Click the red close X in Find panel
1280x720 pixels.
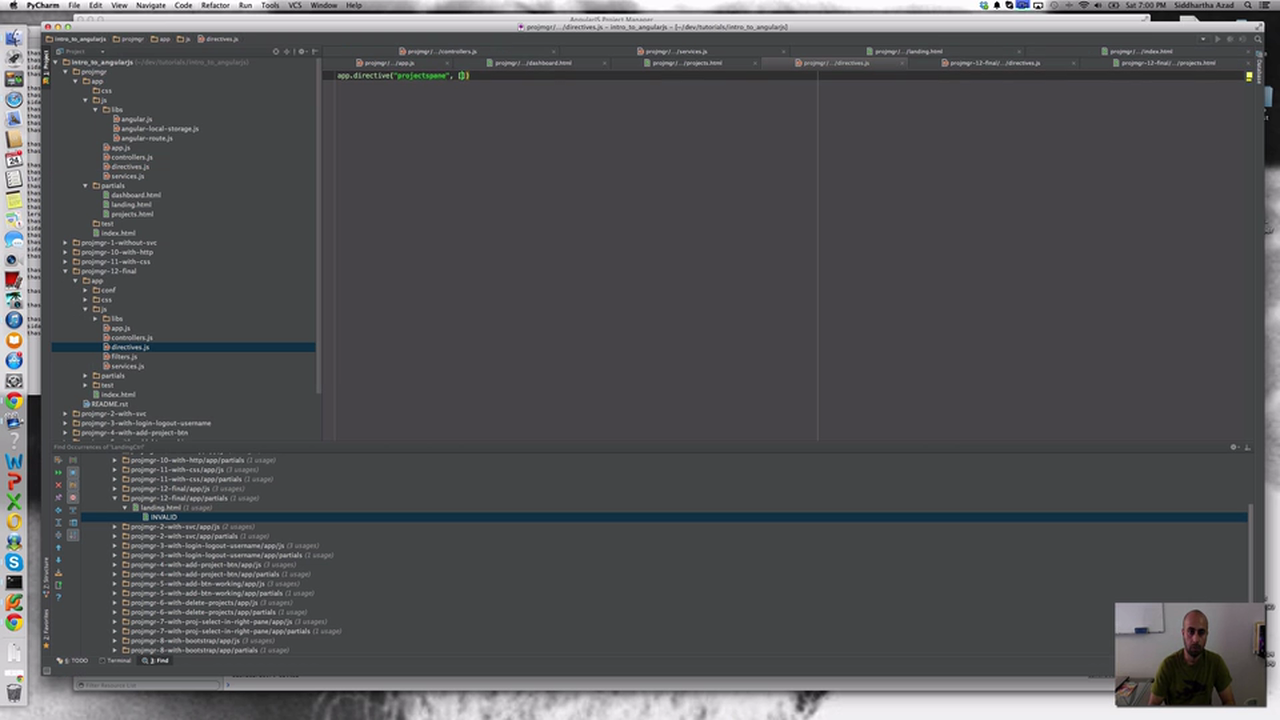tap(58, 485)
